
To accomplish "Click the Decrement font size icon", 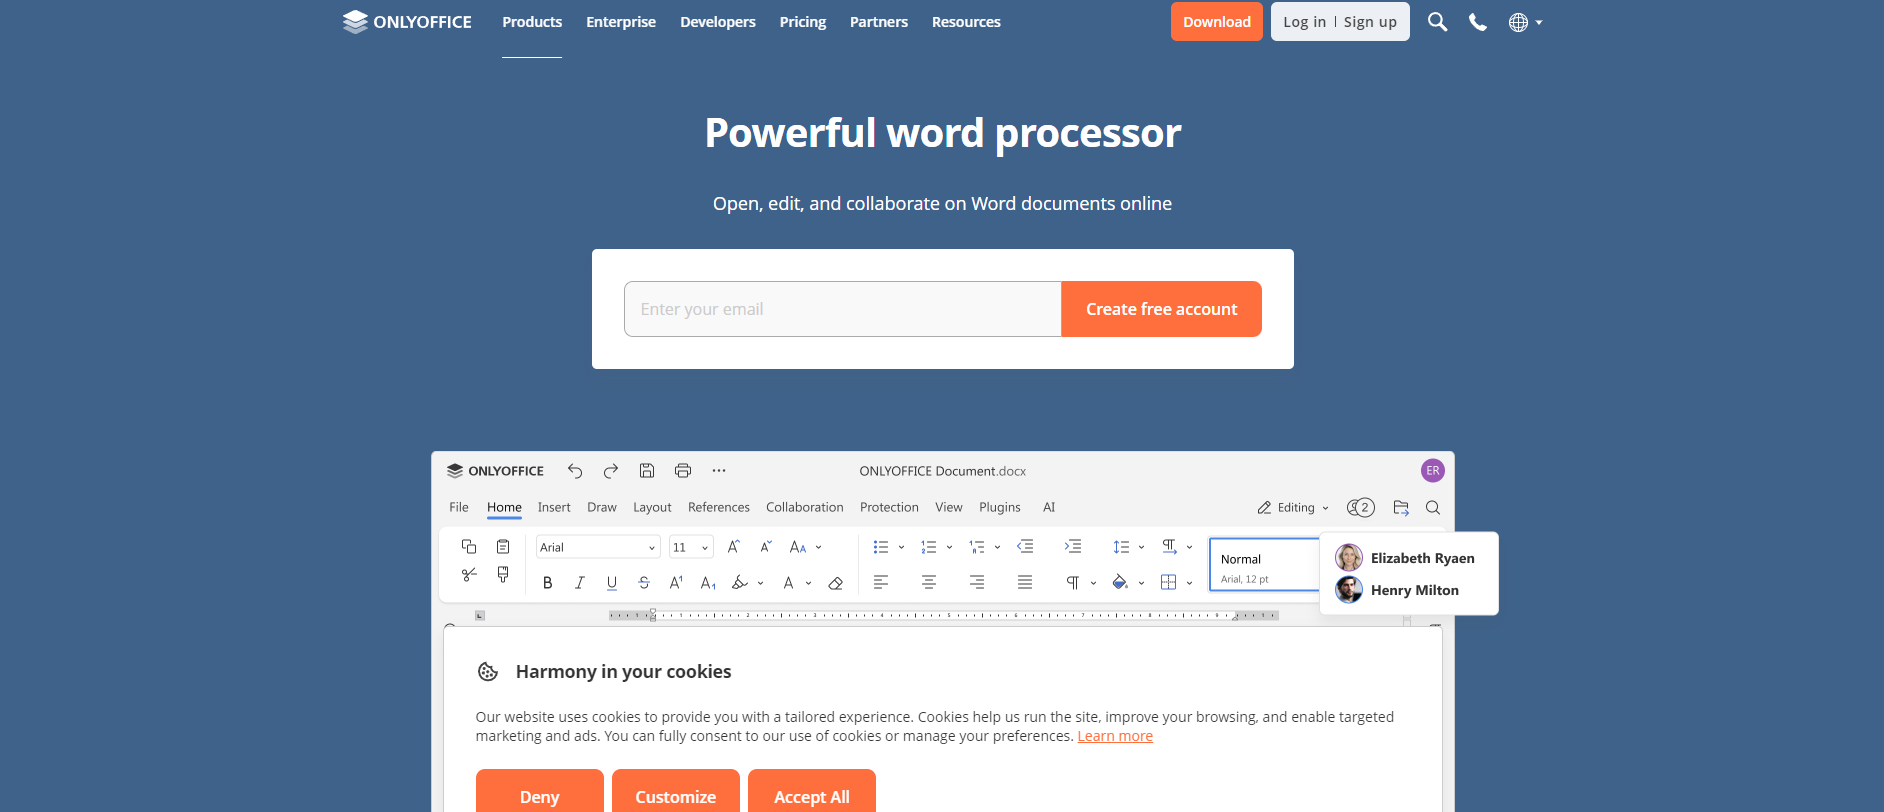I will pos(766,547).
